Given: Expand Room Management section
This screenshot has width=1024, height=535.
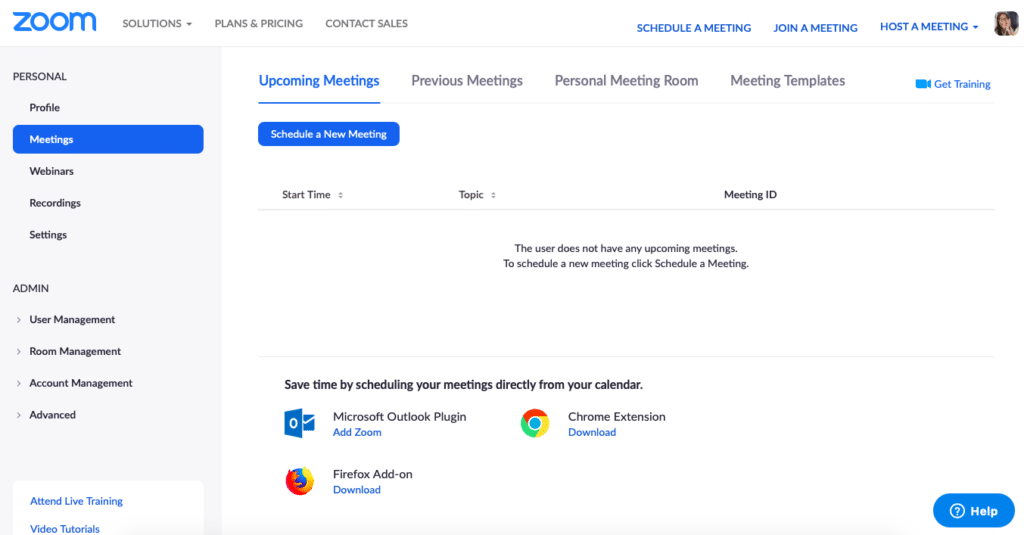Looking at the screenshot, I should click(x=75, y=352).
